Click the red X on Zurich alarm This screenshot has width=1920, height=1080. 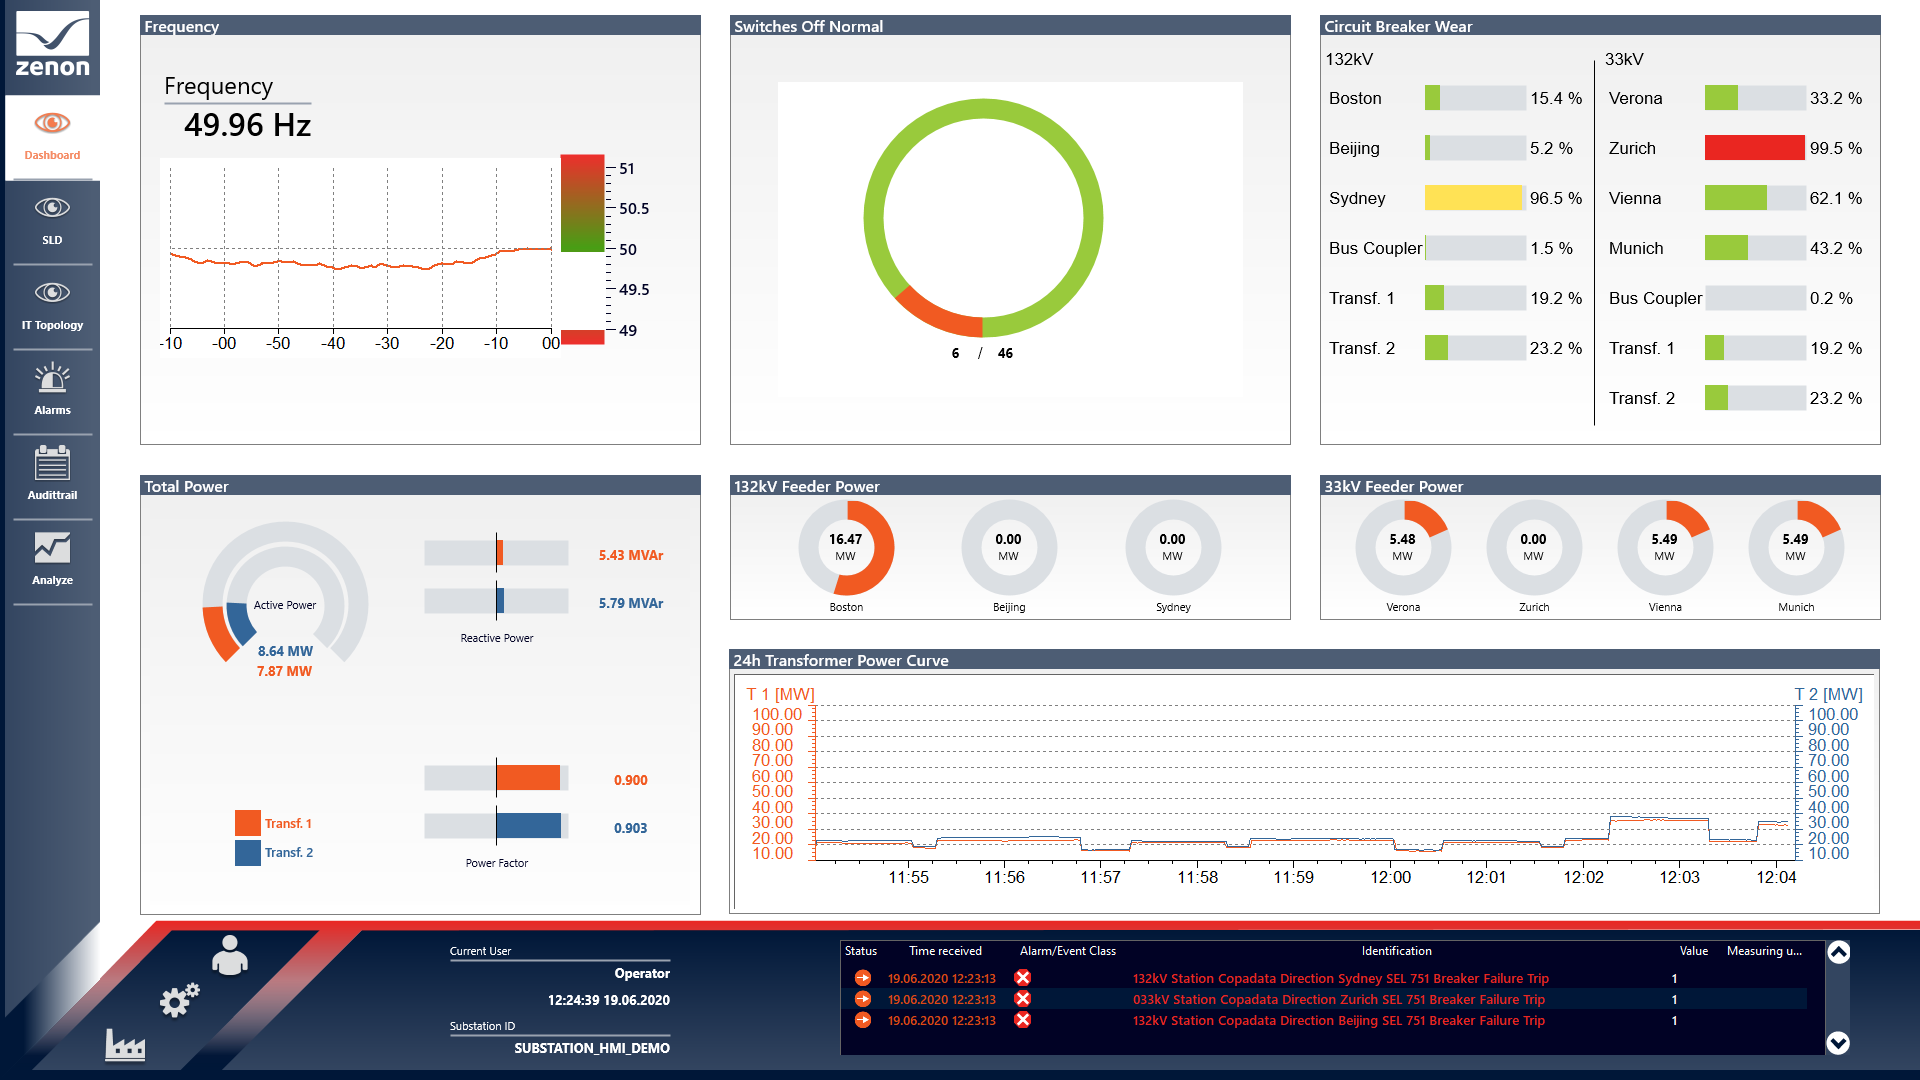(1022, 999)
